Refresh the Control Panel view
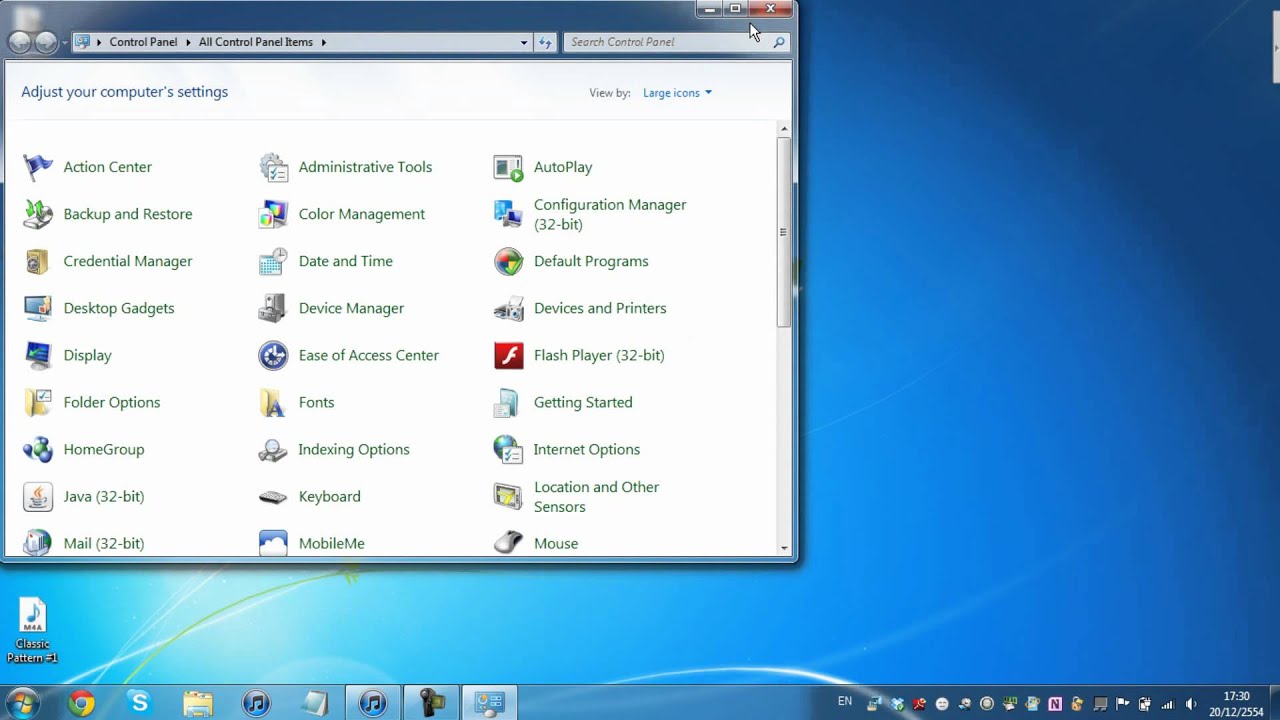Viewport: 1280px width, 720px height. [x=545, y=42]
